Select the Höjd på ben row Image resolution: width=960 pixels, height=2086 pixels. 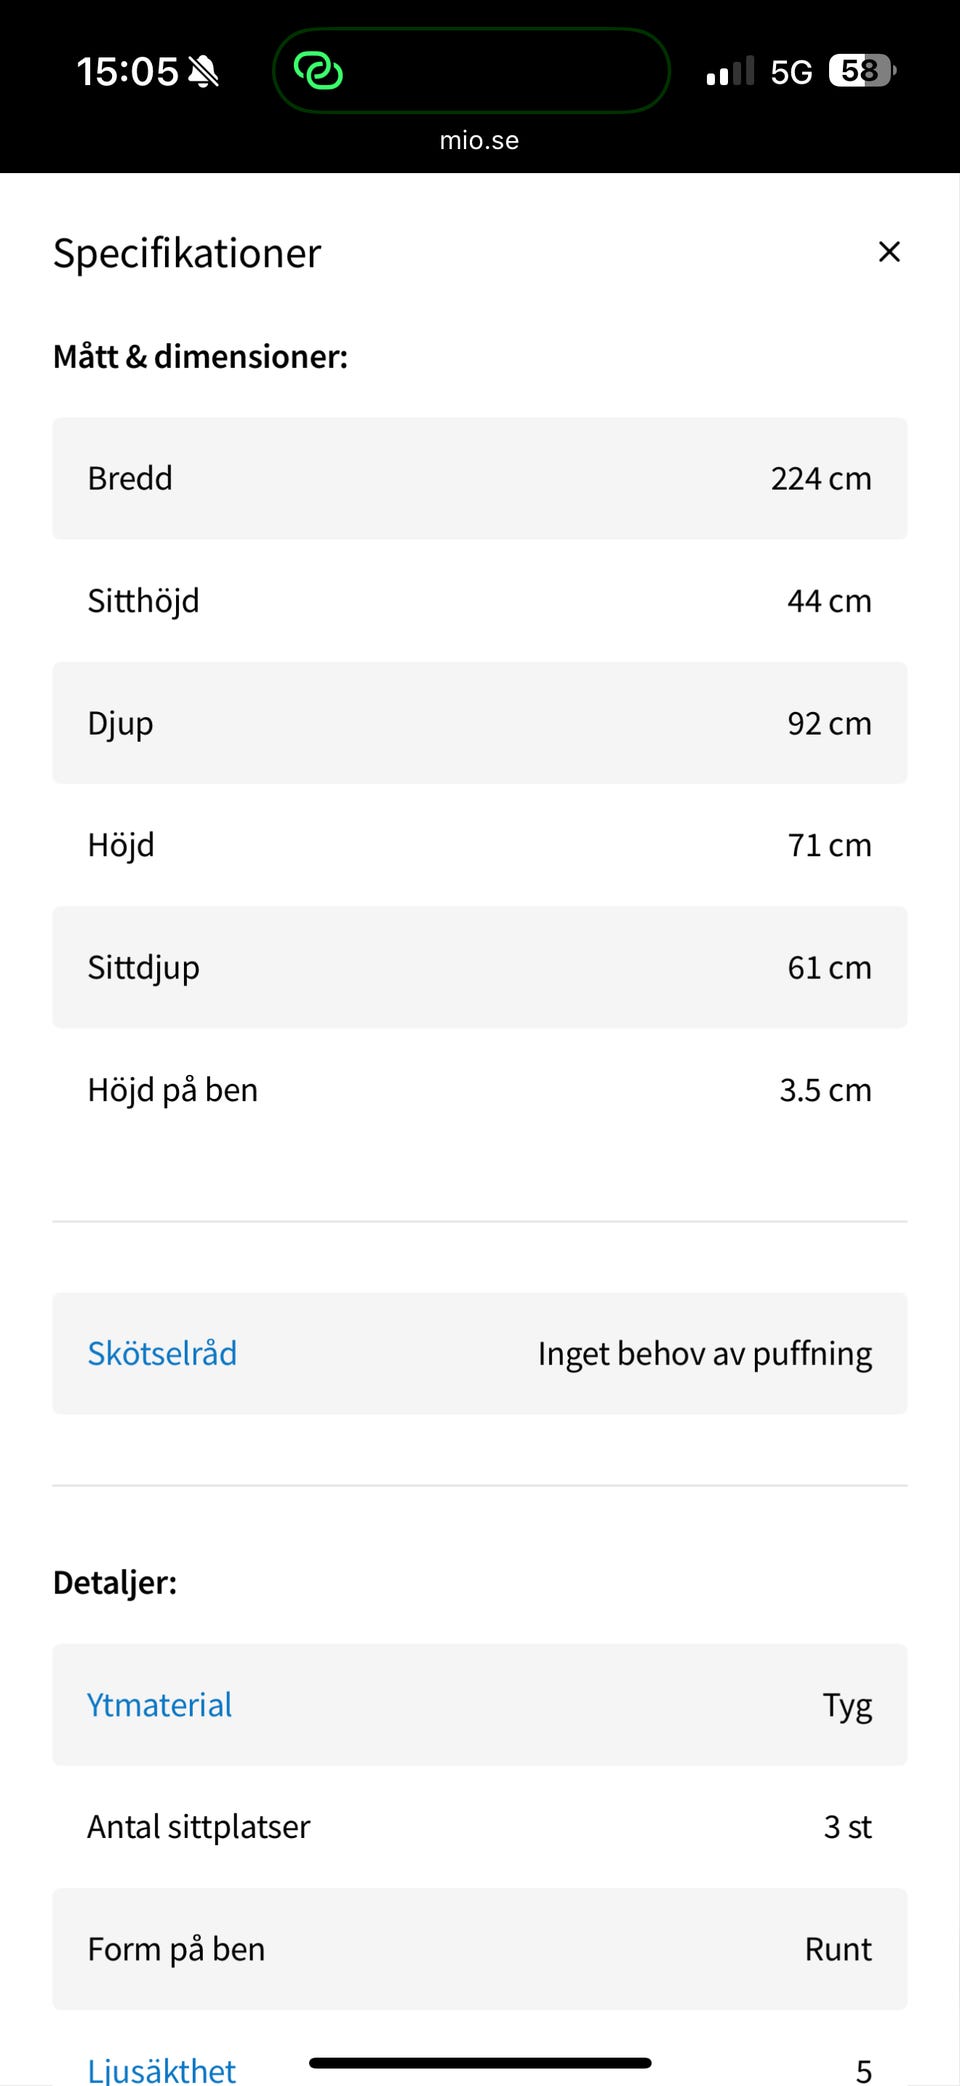pos(480,1090)
